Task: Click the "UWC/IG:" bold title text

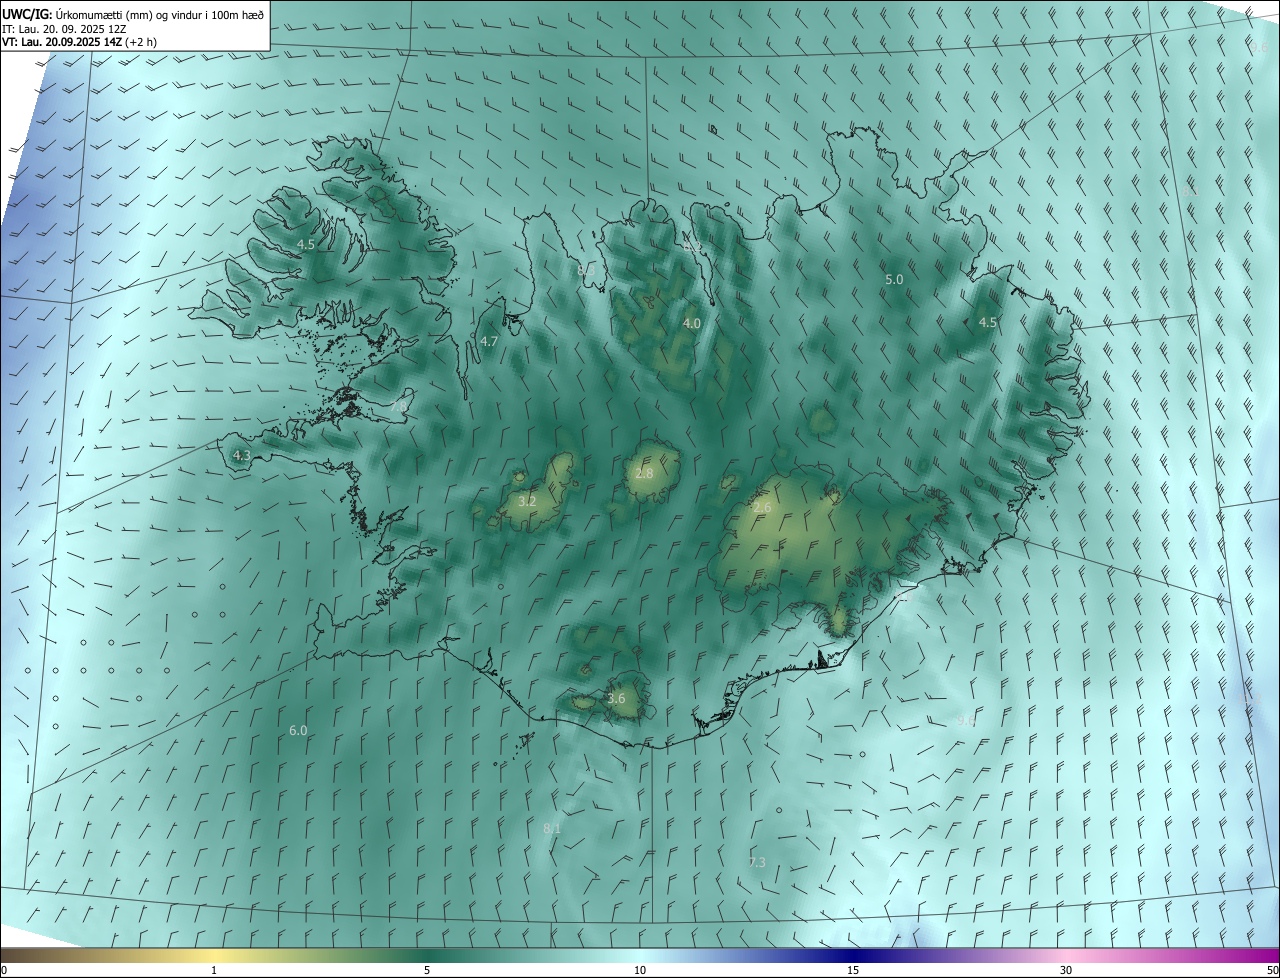Action: click(x=26, y=14)
